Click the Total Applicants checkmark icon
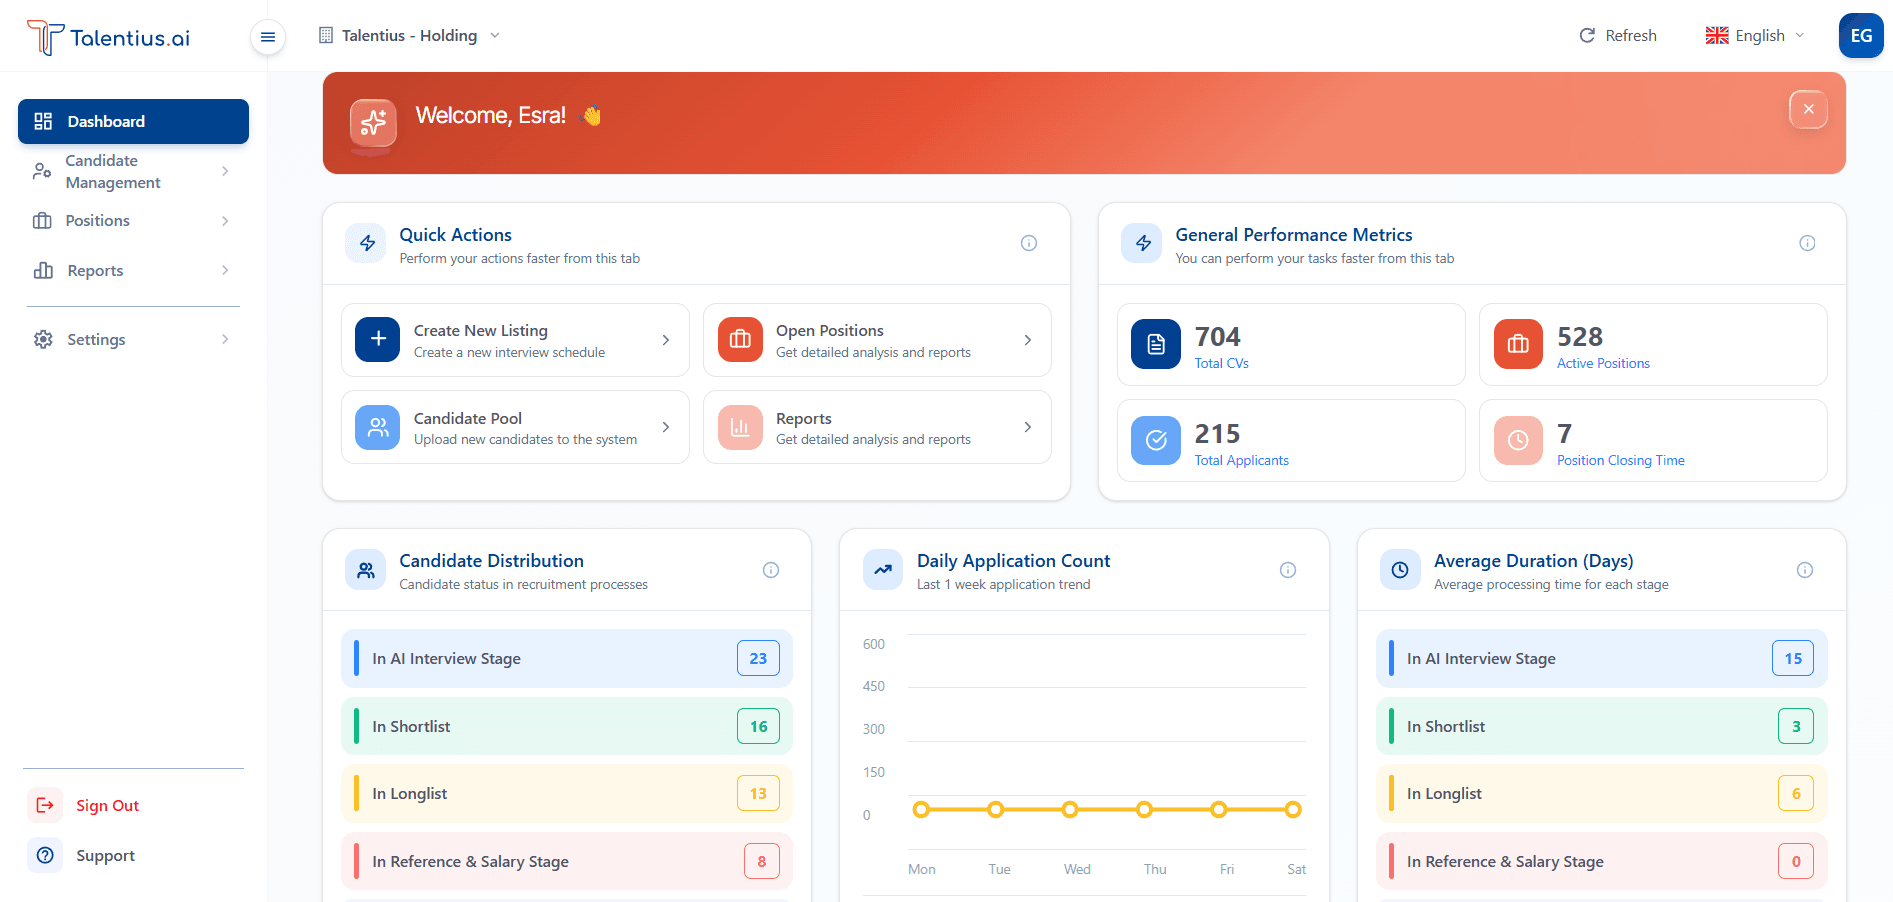The height and width of the screenshot is (902, 1893). [1156, 440]
